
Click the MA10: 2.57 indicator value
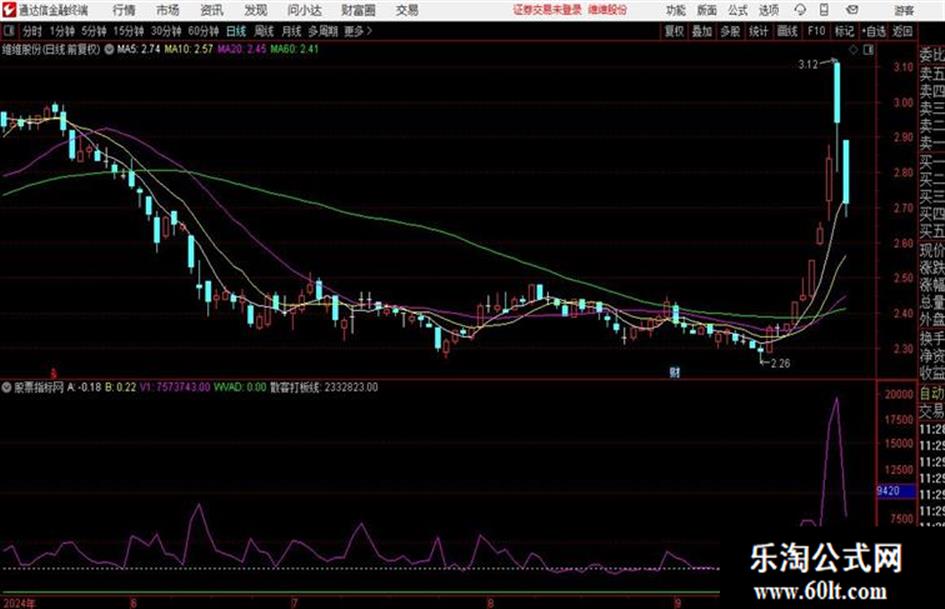tap(189, 49)
